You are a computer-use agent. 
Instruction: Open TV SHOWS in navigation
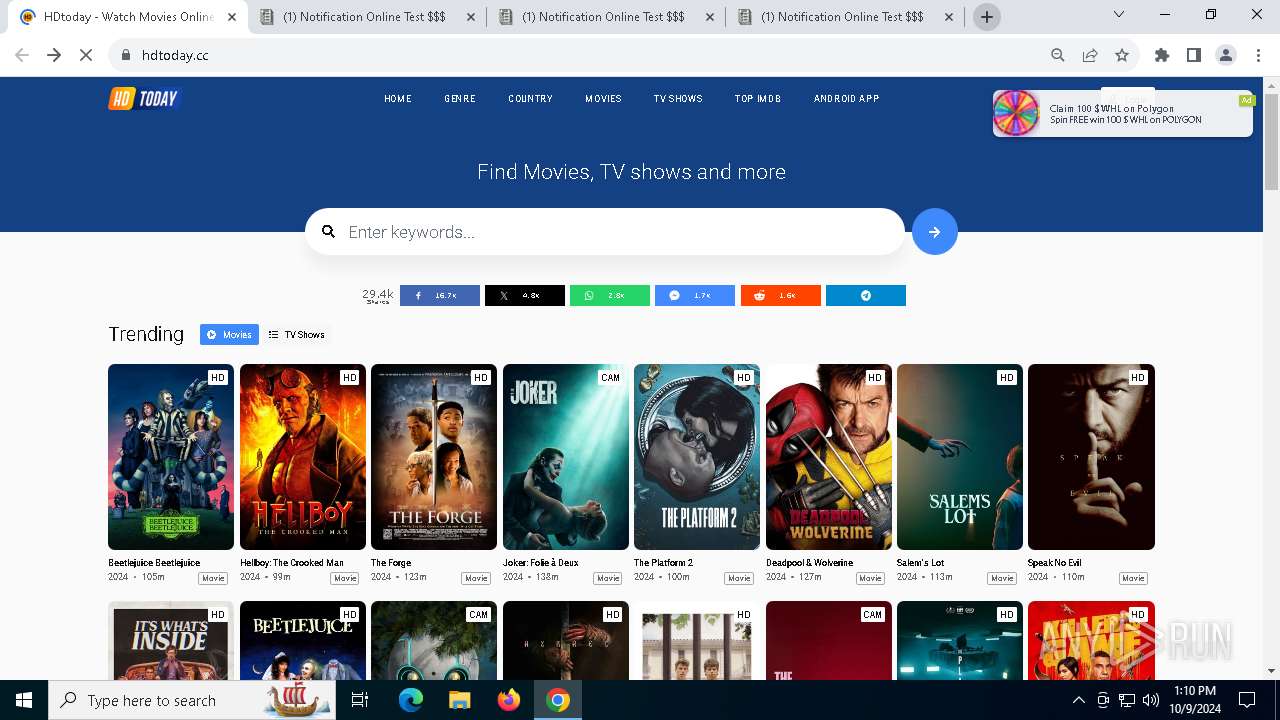(678, 99)
